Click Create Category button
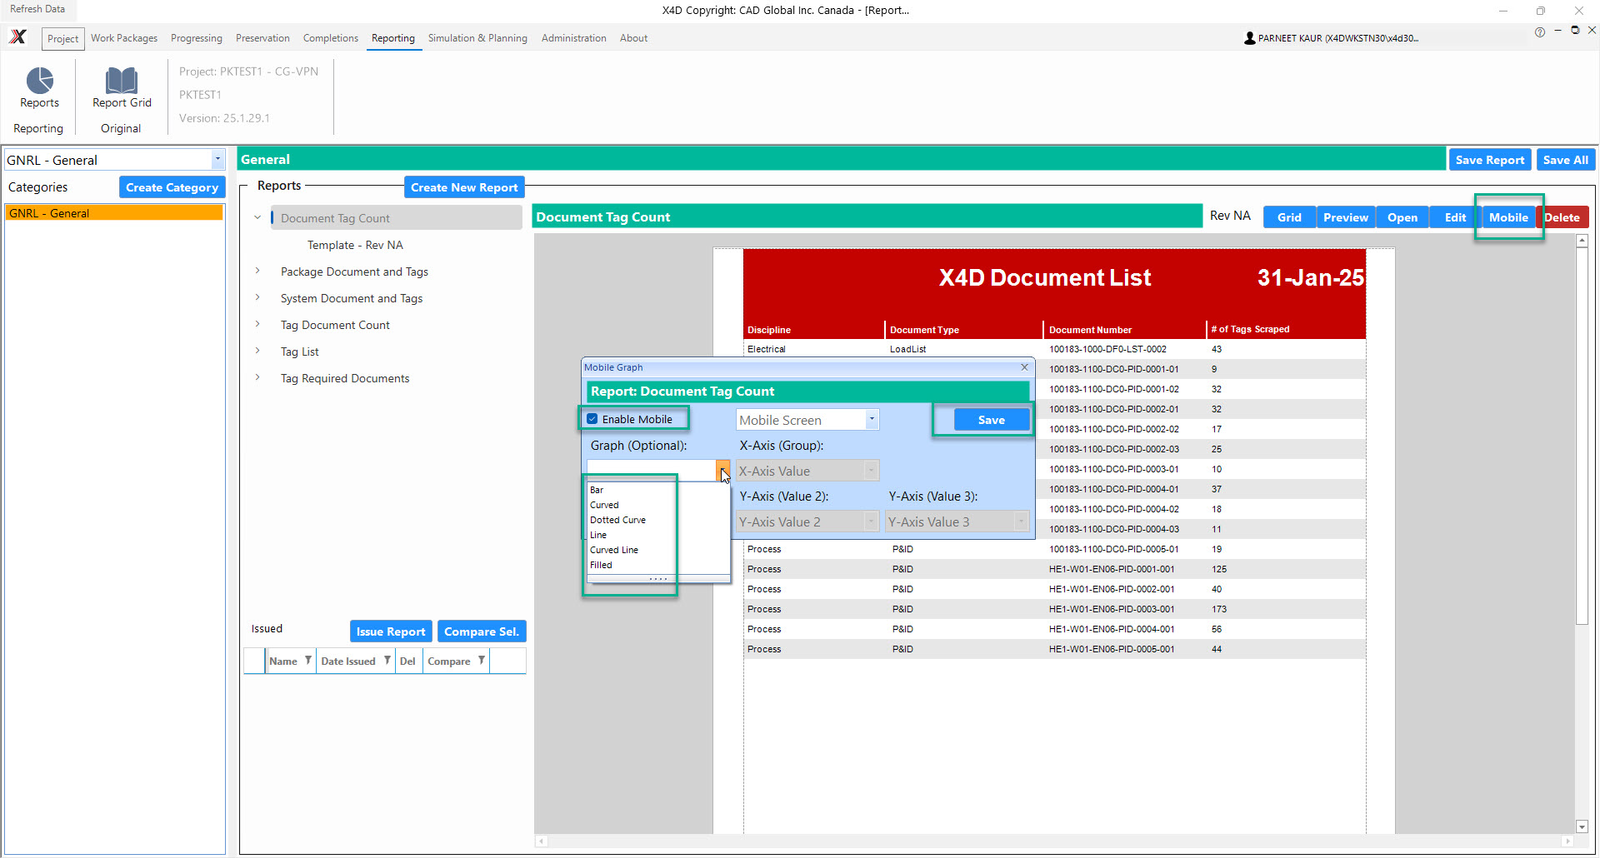1600x858 pixels. tap(172, 187)
